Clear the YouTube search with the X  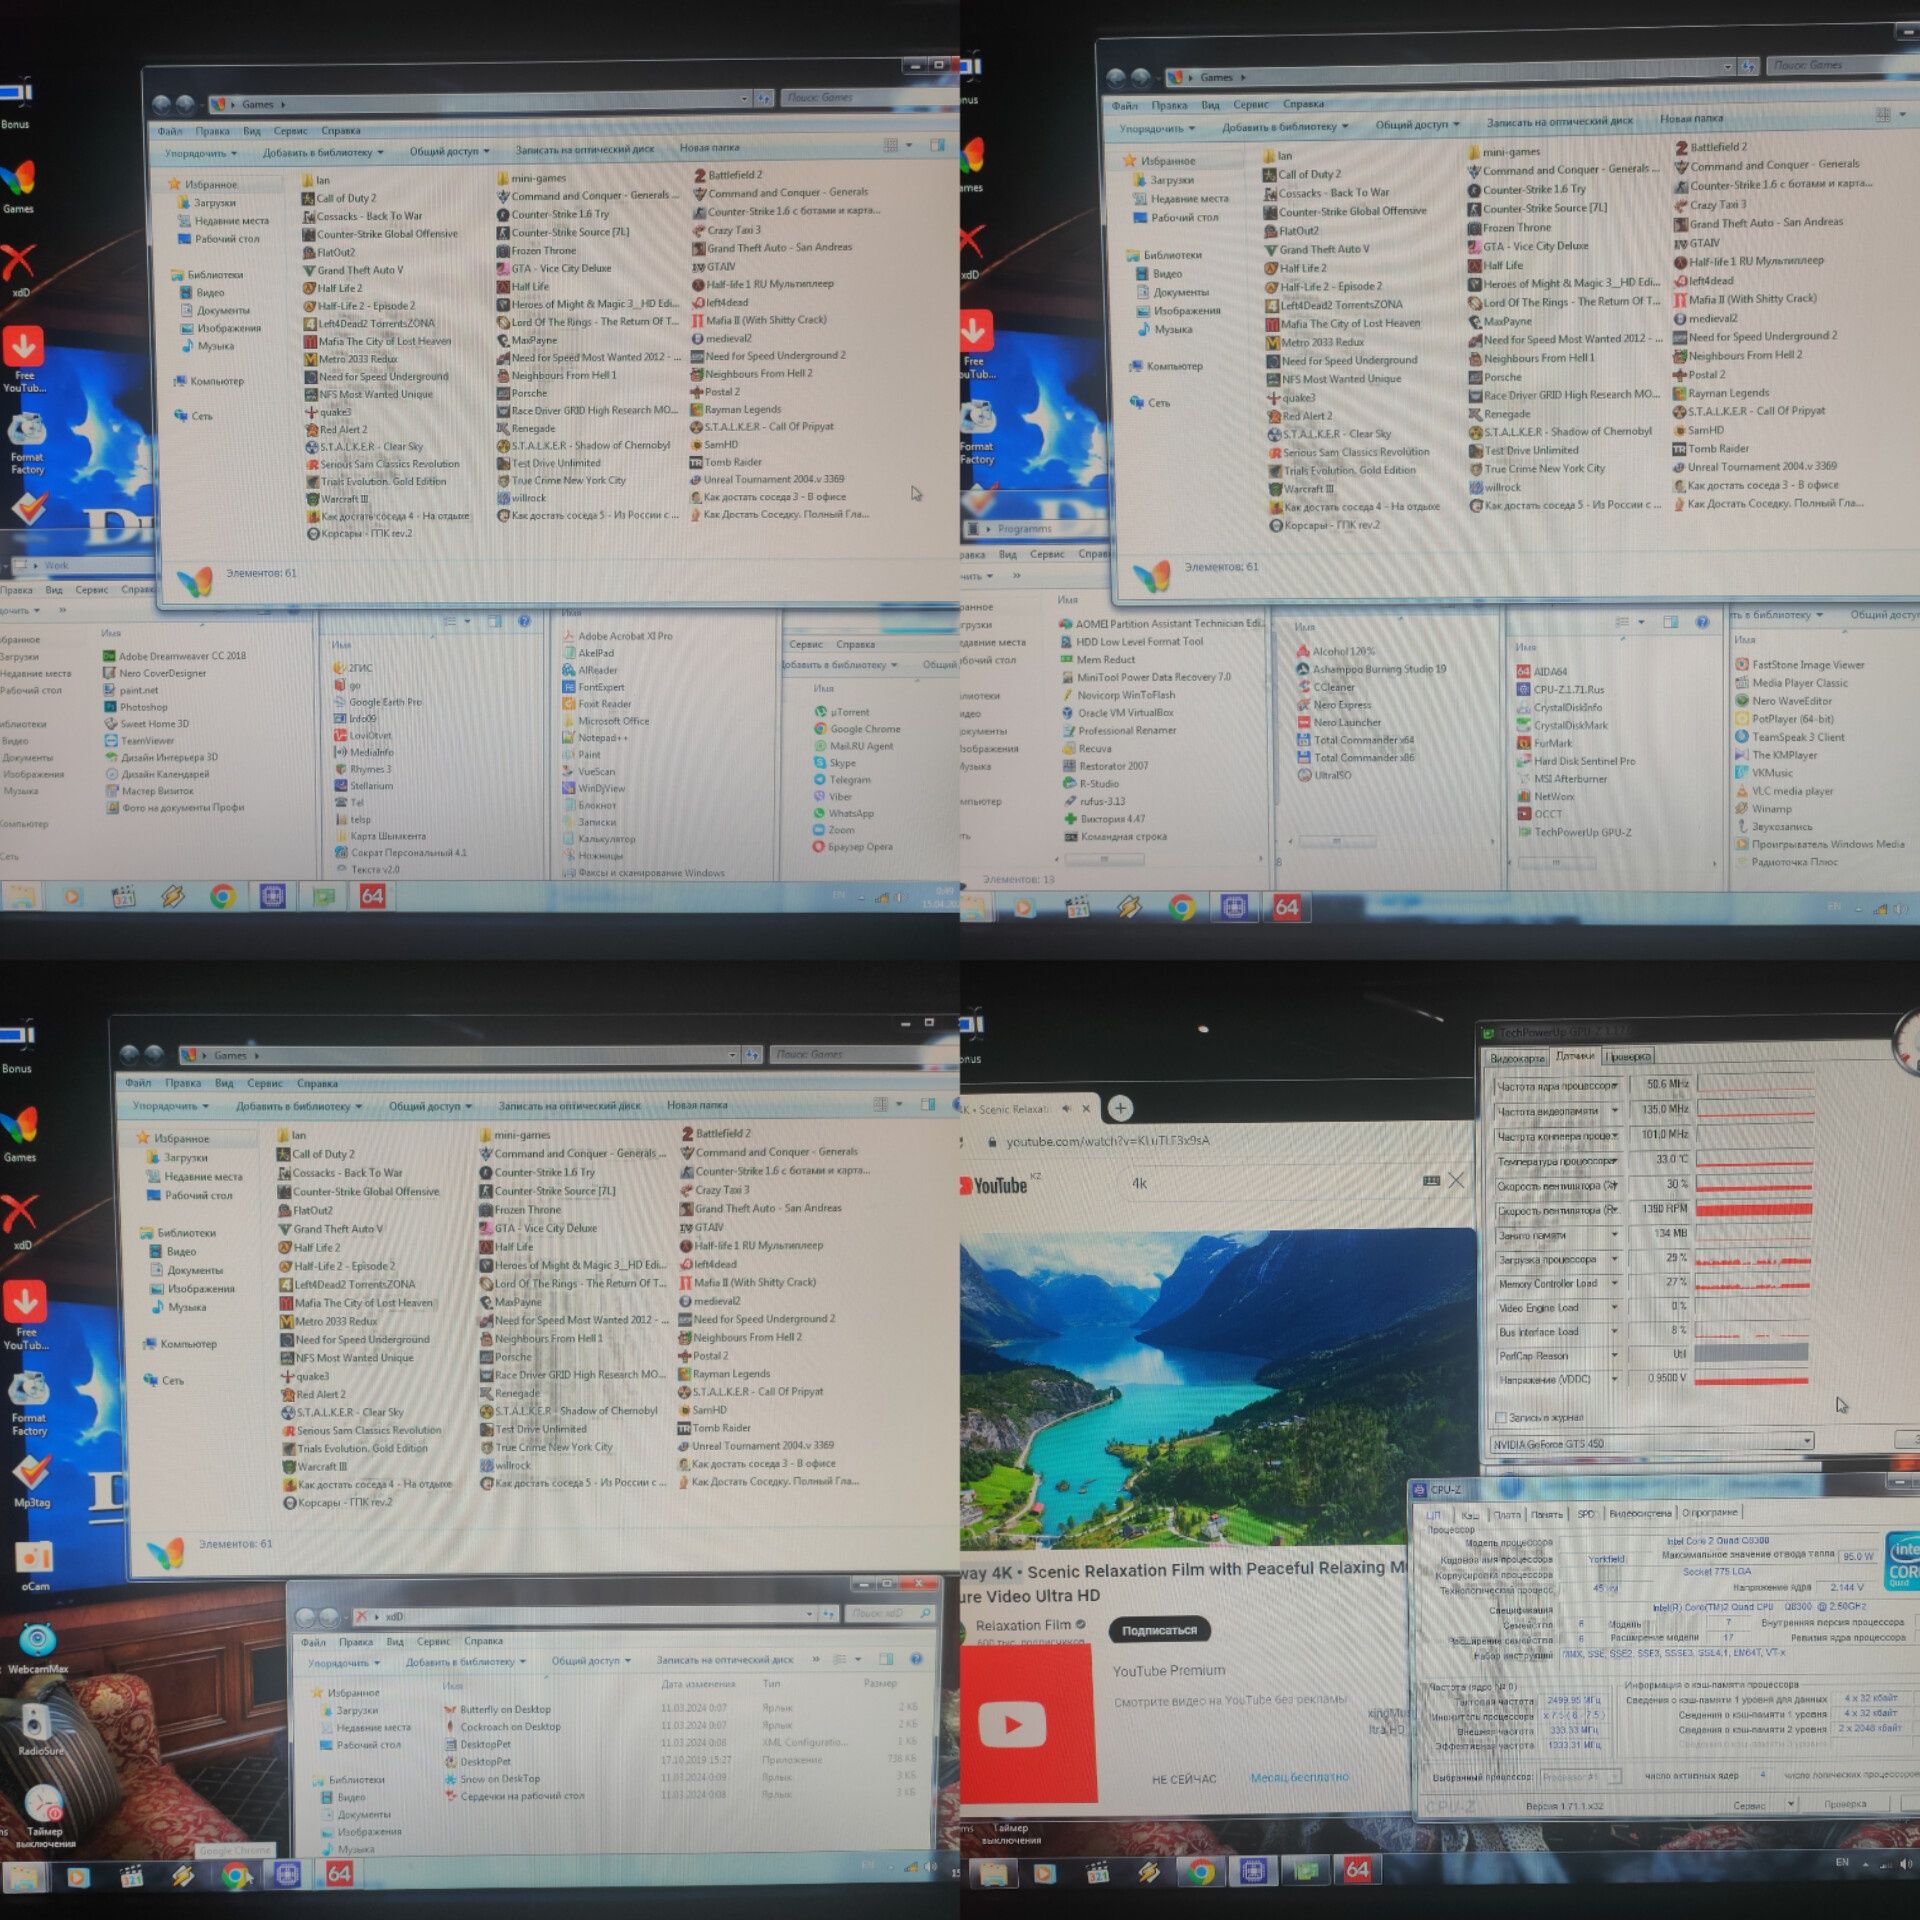(1456, 1180)
